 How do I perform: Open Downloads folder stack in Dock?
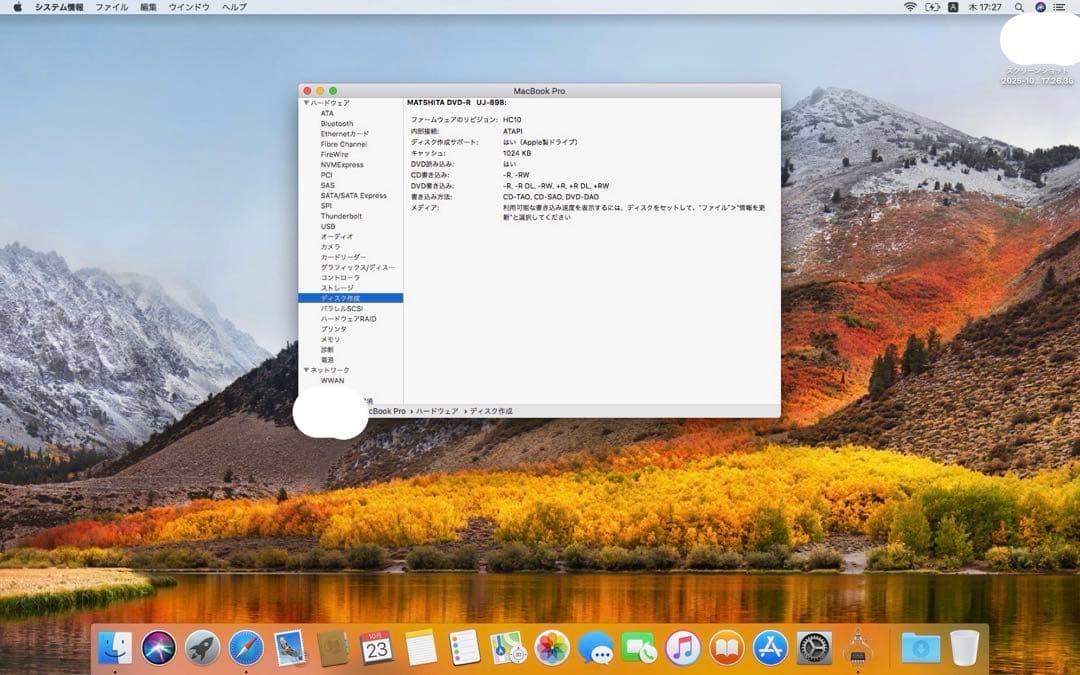coord(920,648)
